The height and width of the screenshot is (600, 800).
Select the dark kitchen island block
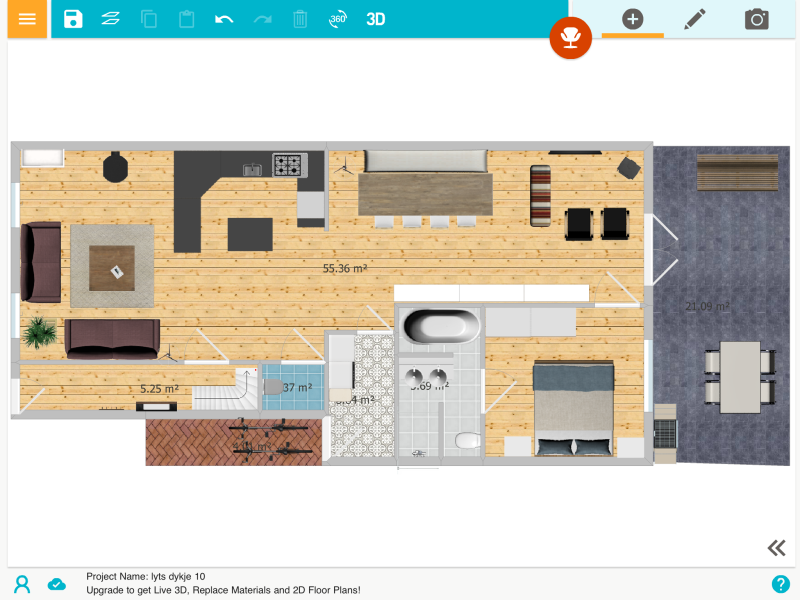point(249,234)
